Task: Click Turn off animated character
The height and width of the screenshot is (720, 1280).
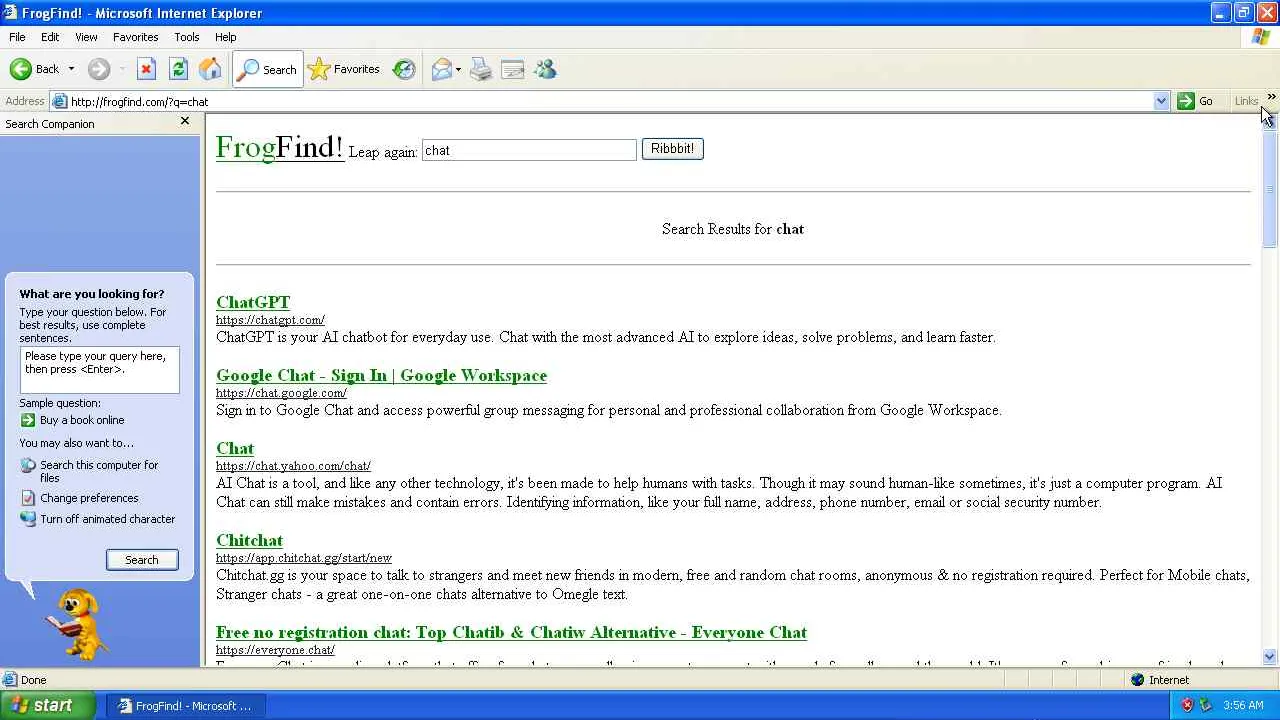Action: tap(107, 519)
